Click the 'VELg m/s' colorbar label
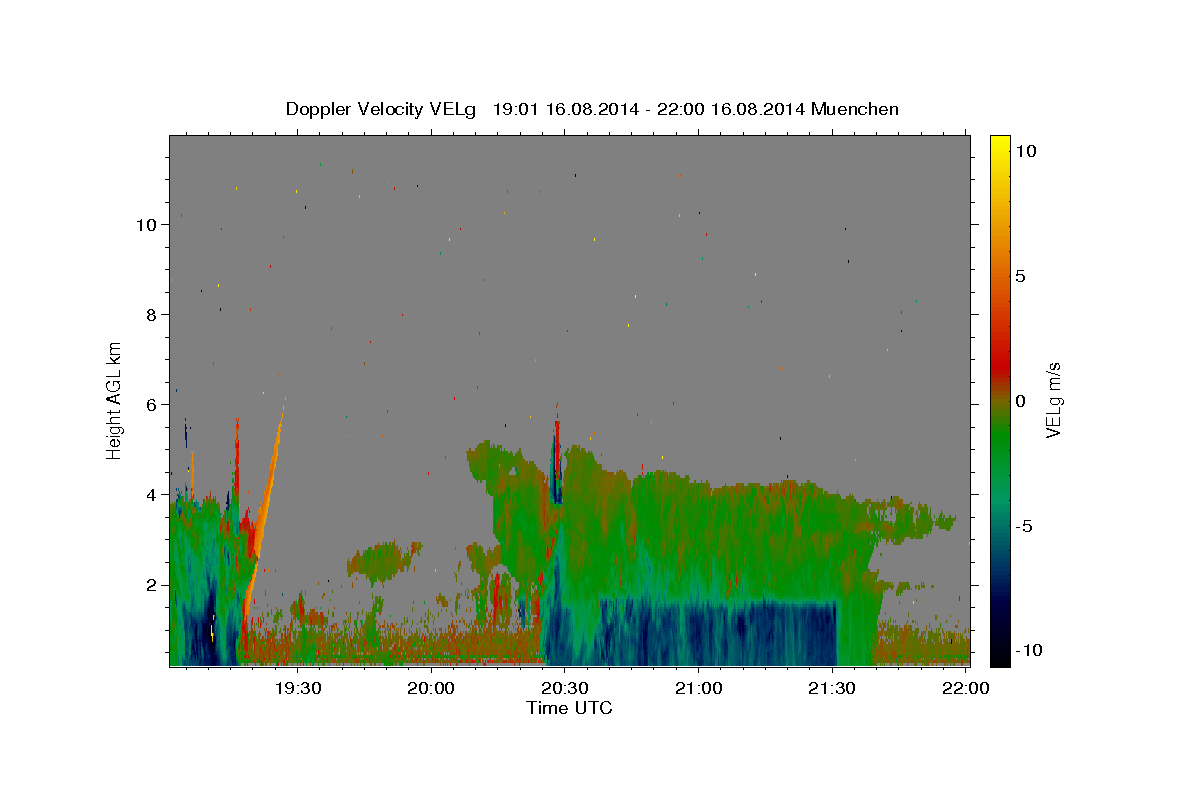 pyautogui.click(x=1053, y=401)
